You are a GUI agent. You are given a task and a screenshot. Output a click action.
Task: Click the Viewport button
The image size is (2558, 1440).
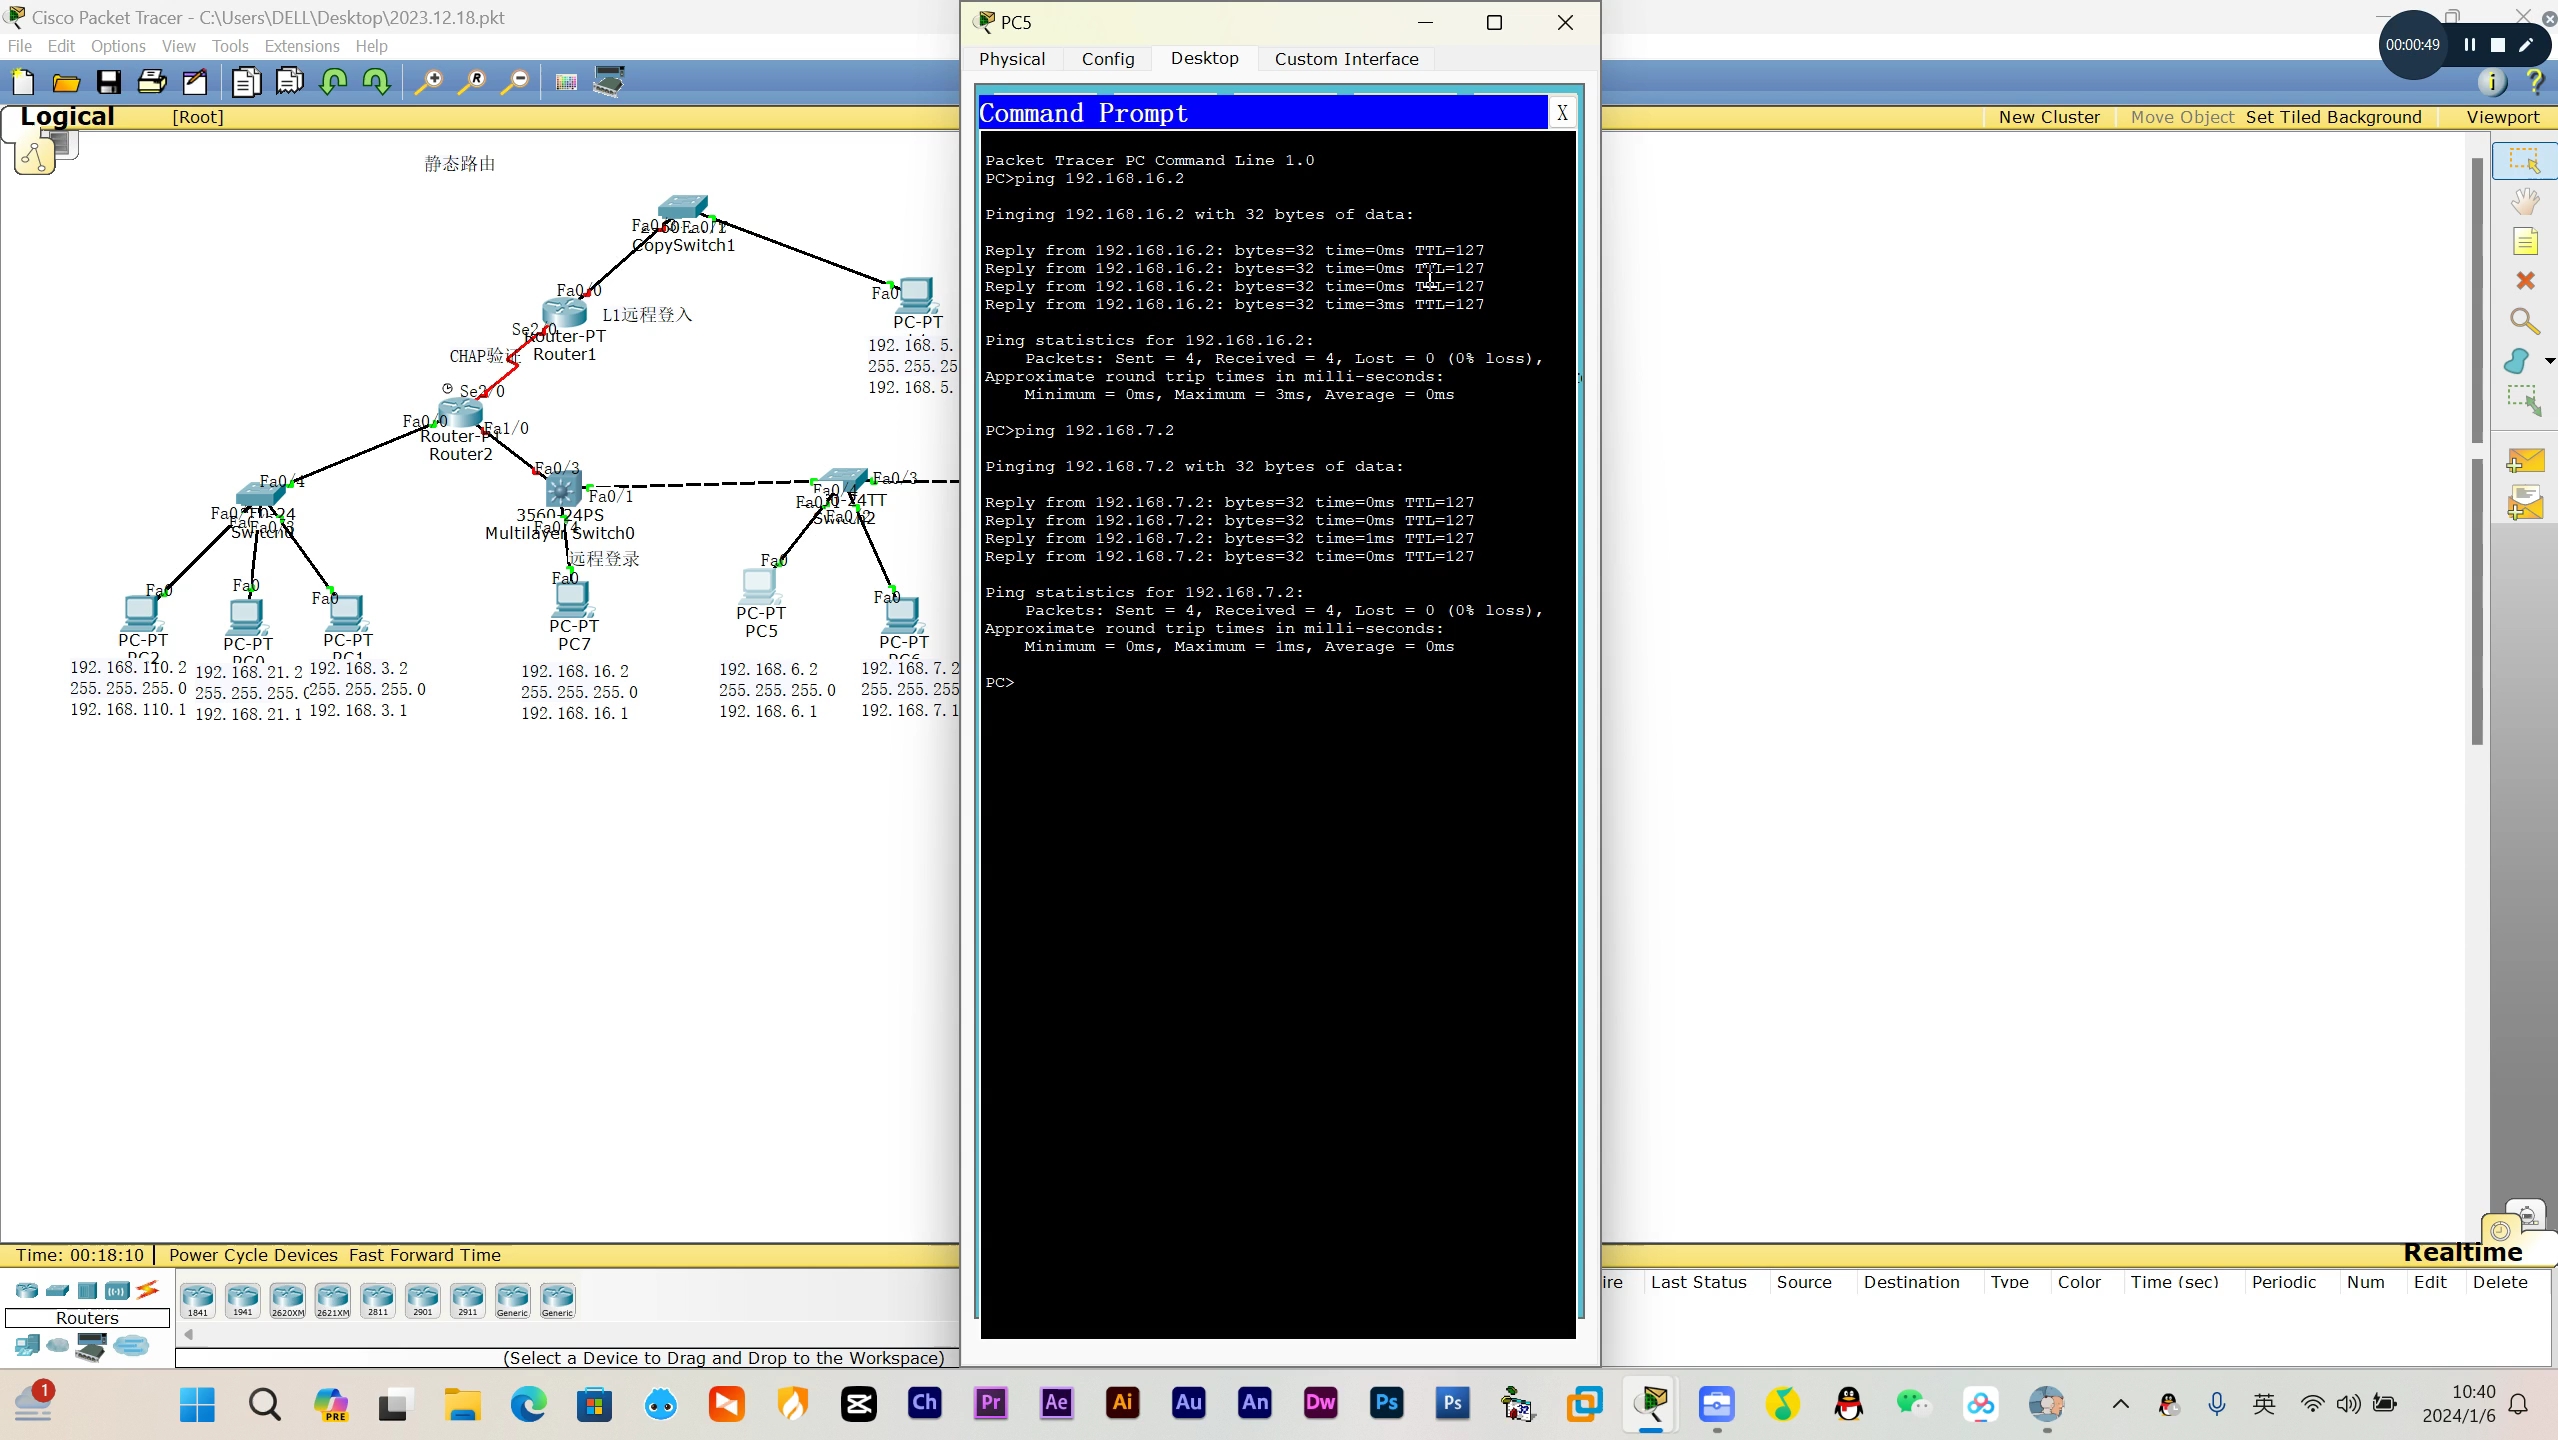coord(2502,117)
